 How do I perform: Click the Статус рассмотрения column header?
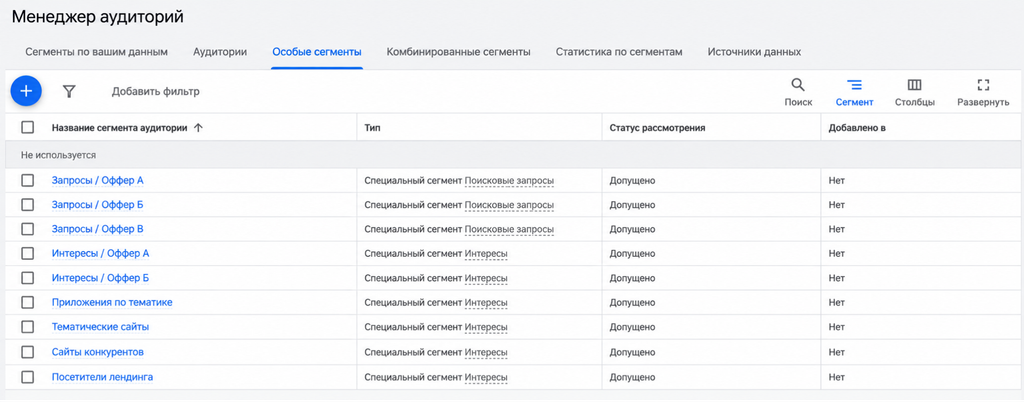pos(657,128)
